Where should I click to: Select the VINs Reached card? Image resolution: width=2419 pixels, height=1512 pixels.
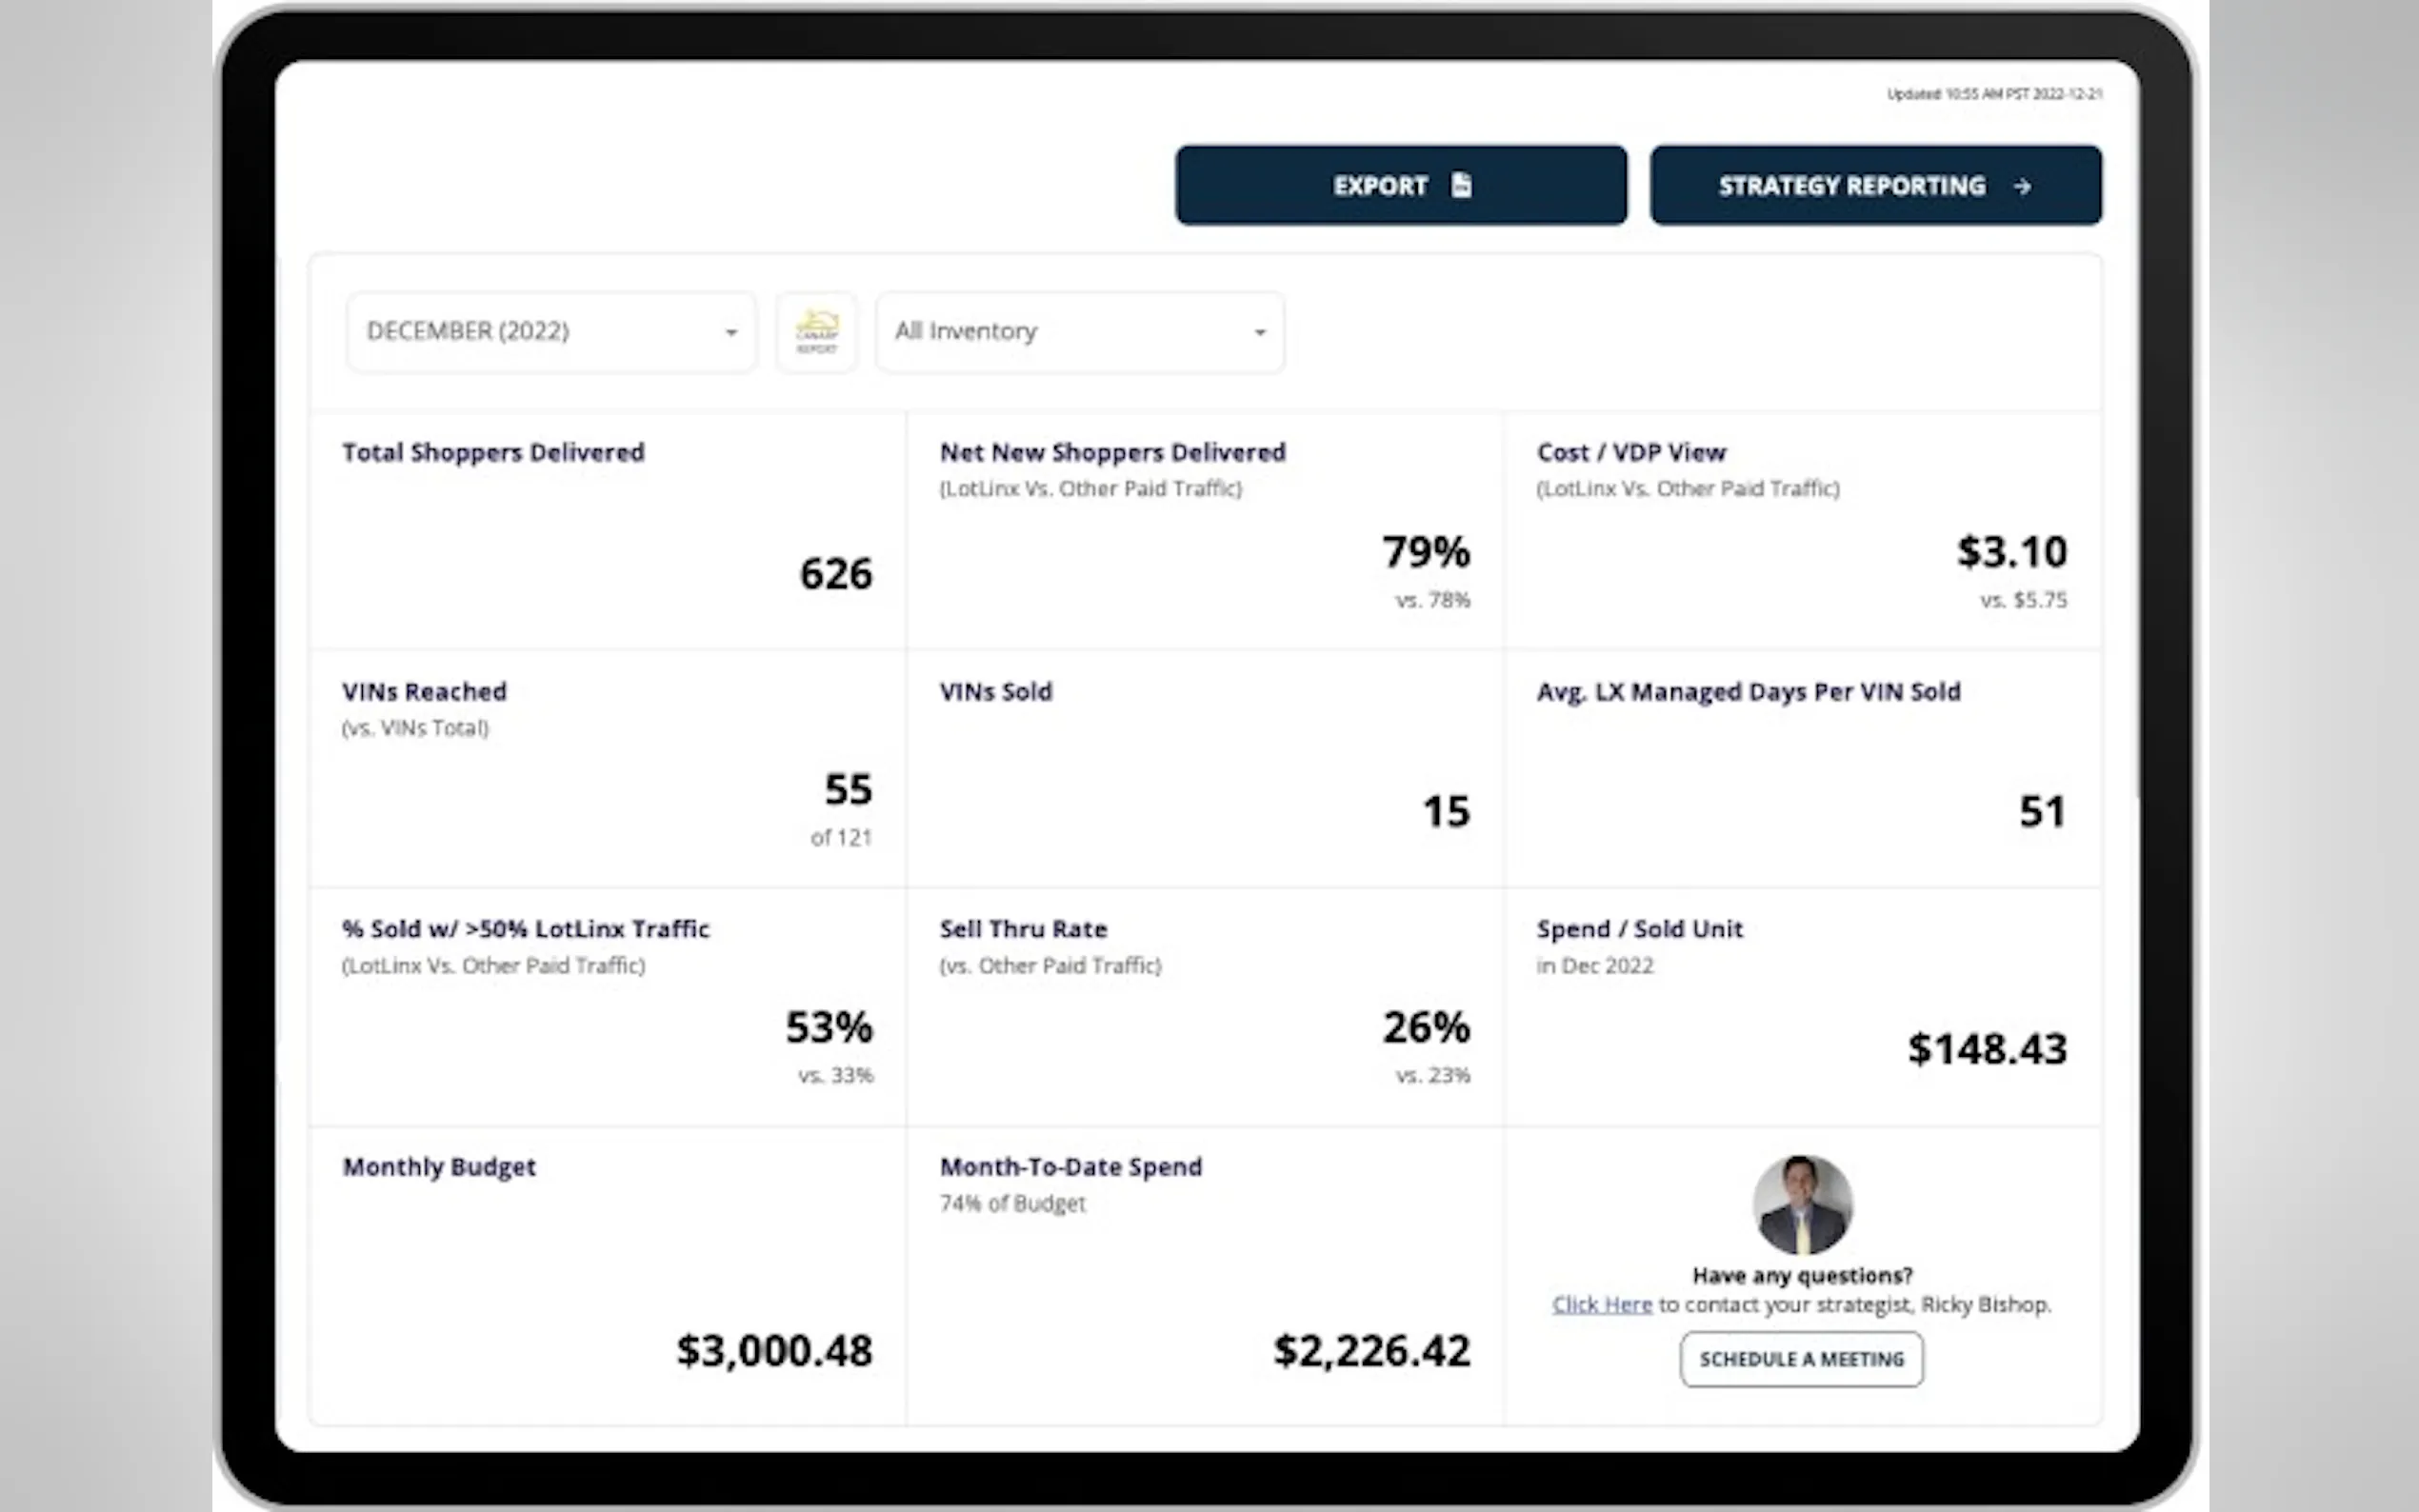coord(608,768)
